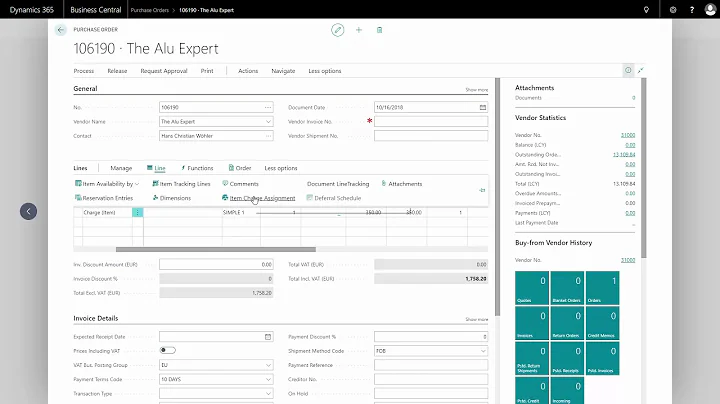
Task: Open the Actions menu
Action: pos(248,71)
